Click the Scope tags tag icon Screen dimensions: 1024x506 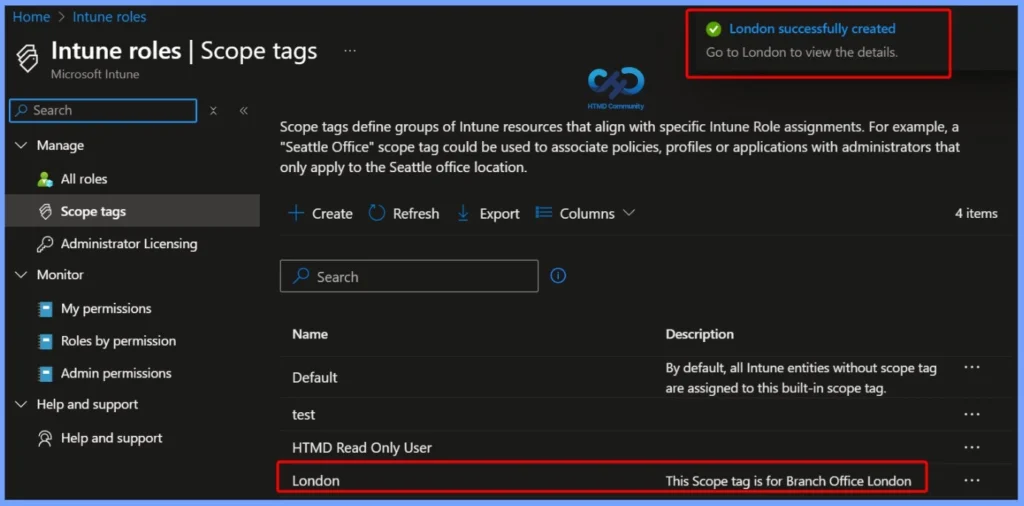45,212
